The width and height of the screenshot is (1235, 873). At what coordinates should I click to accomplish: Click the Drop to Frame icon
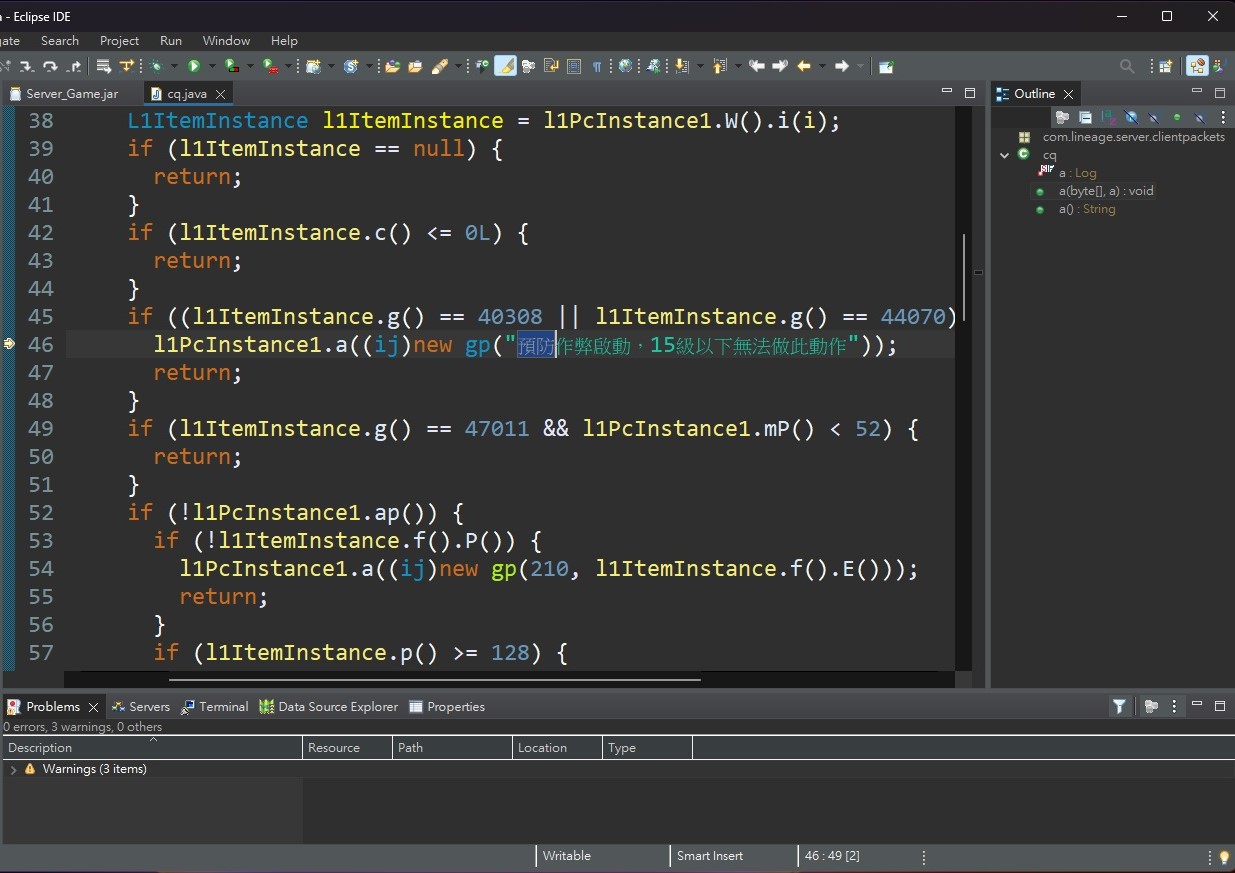click(104, 66)
